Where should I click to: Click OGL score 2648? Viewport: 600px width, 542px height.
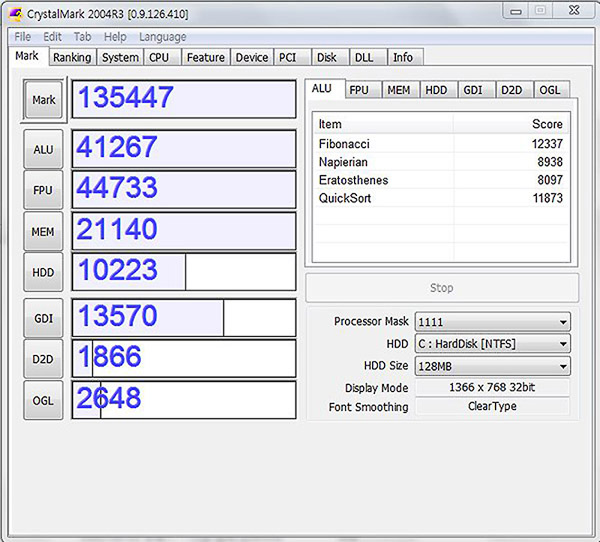click(184, 400)
